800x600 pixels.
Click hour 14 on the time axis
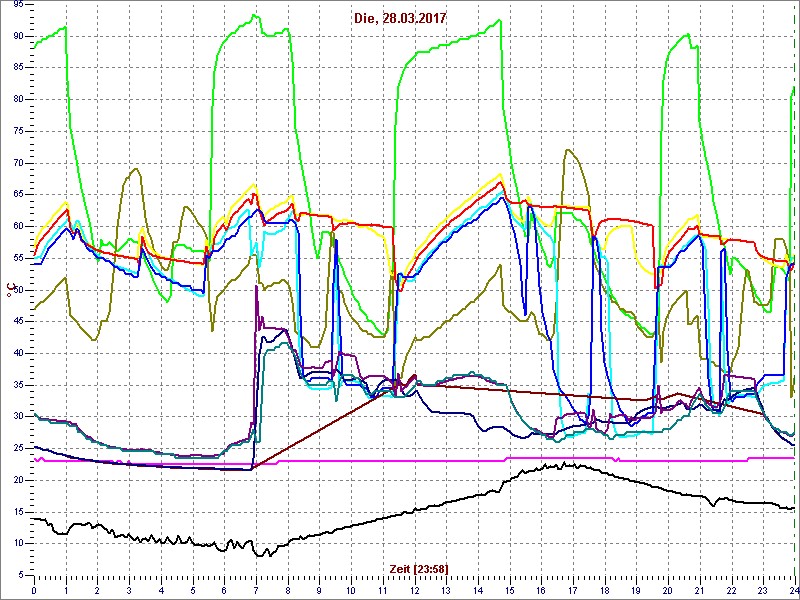pyautogui.click(x=477, y=589)
